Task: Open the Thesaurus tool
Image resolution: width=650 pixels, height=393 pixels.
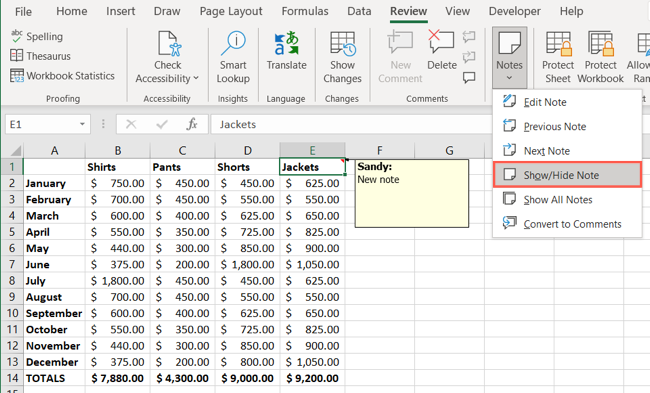Action: [x=40, y=56]
